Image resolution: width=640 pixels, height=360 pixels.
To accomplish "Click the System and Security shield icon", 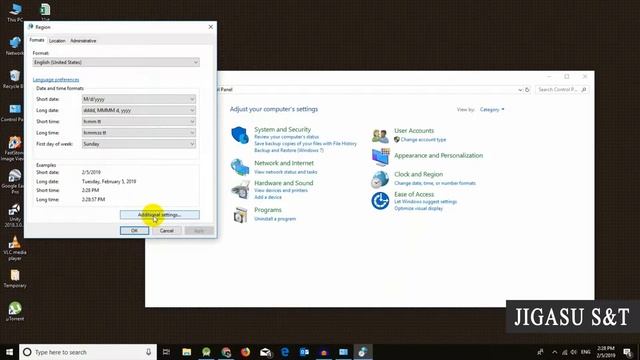I will [x=240, y=135].
